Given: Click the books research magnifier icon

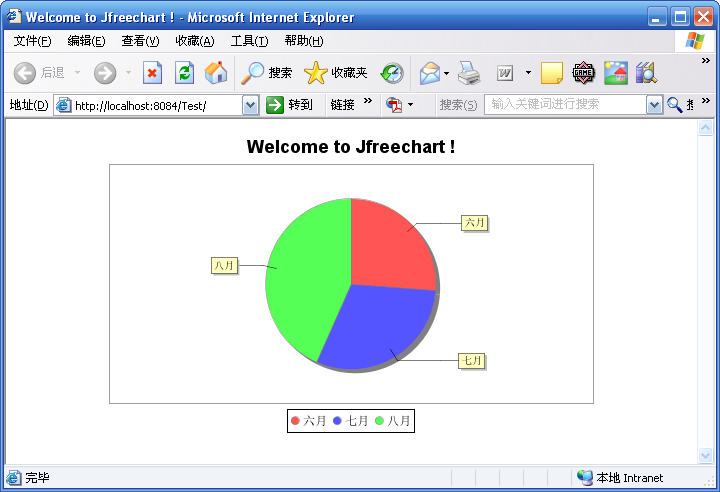Looking at the screenshot, I should (647, 73).
